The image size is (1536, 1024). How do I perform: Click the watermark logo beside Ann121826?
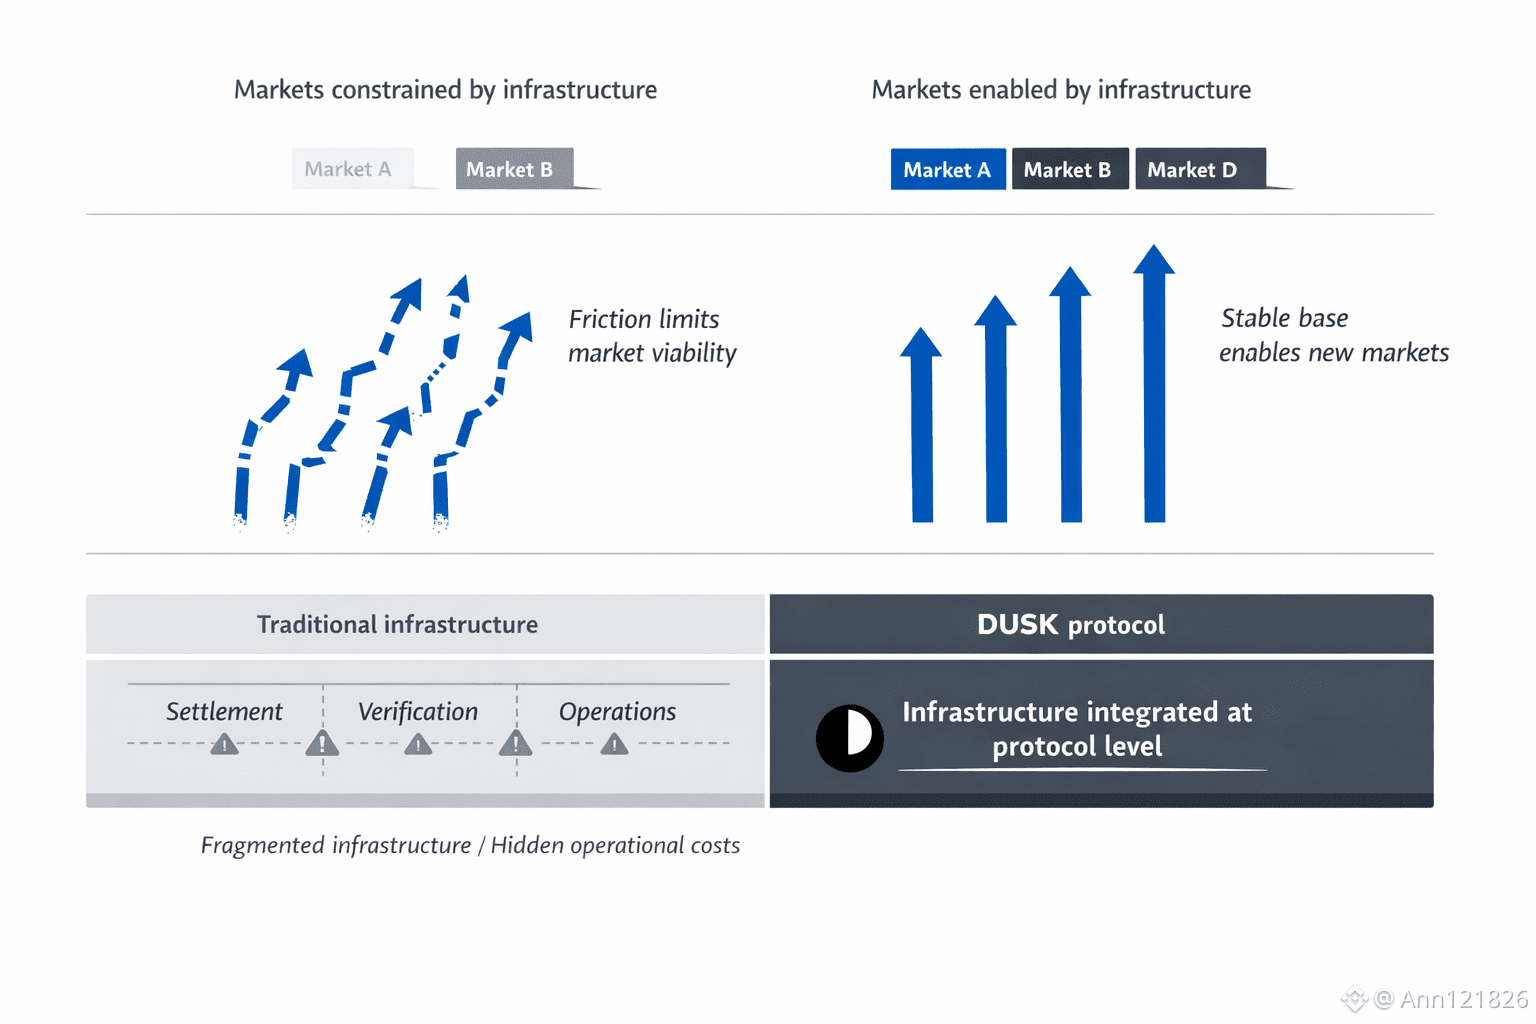coord(1354,998)
